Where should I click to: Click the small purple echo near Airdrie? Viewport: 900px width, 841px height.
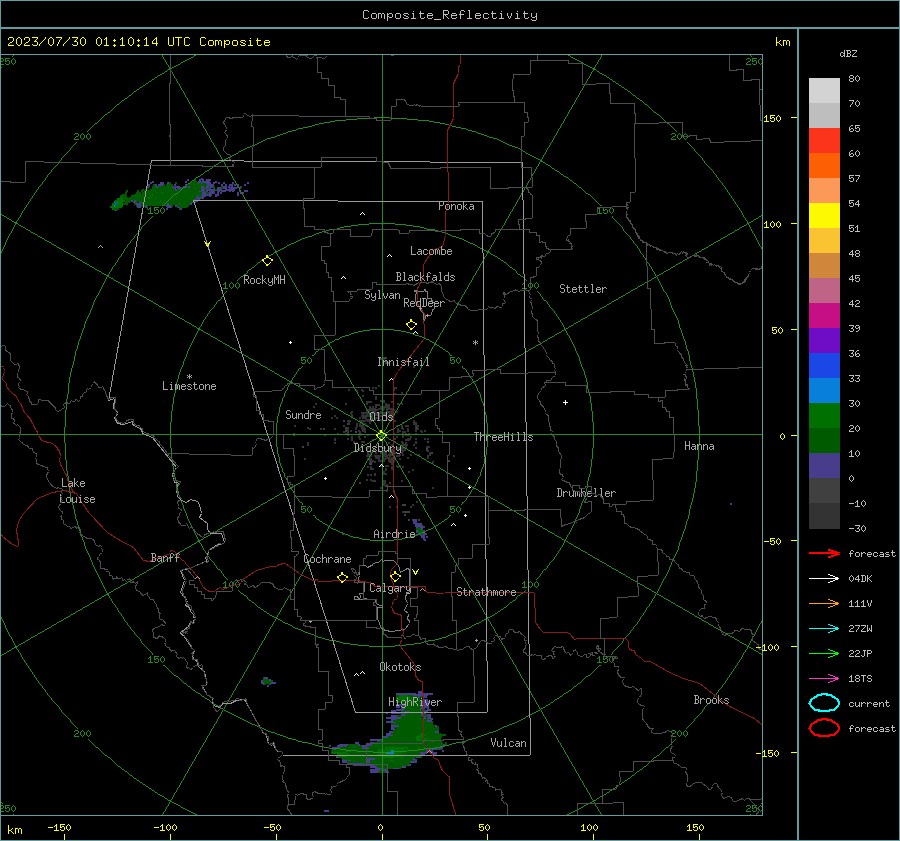click(x=420, y=530)
